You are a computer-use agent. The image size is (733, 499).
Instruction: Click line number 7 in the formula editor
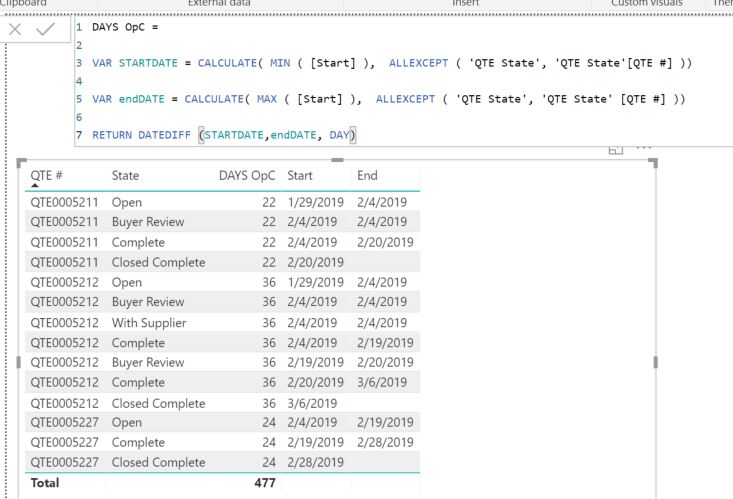coord(79,135)
